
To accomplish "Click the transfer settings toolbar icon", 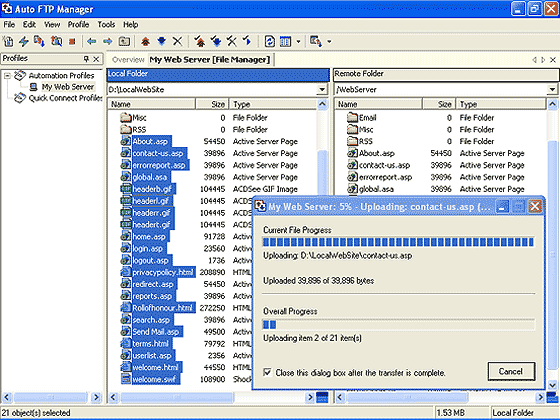I will [316, 41].
